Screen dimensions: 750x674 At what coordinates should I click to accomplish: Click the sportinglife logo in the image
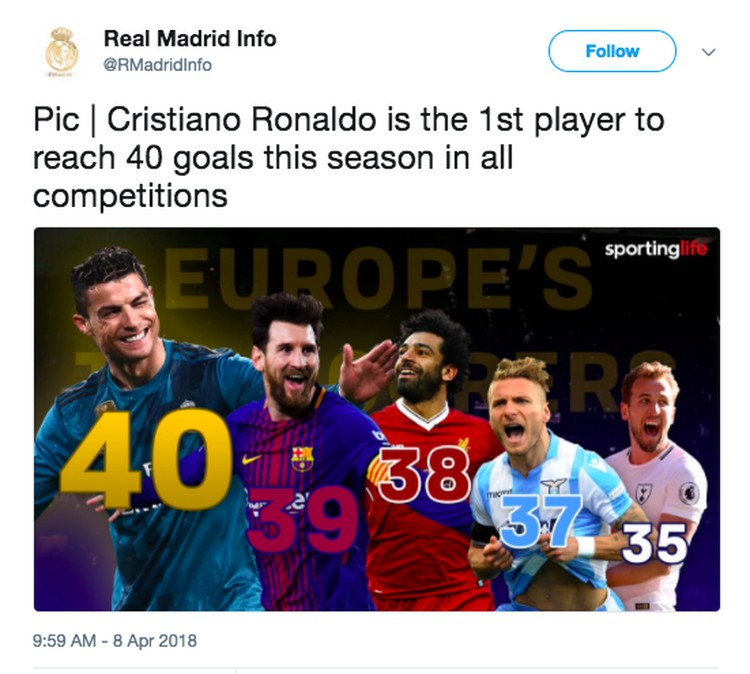(x=655, y=249)
